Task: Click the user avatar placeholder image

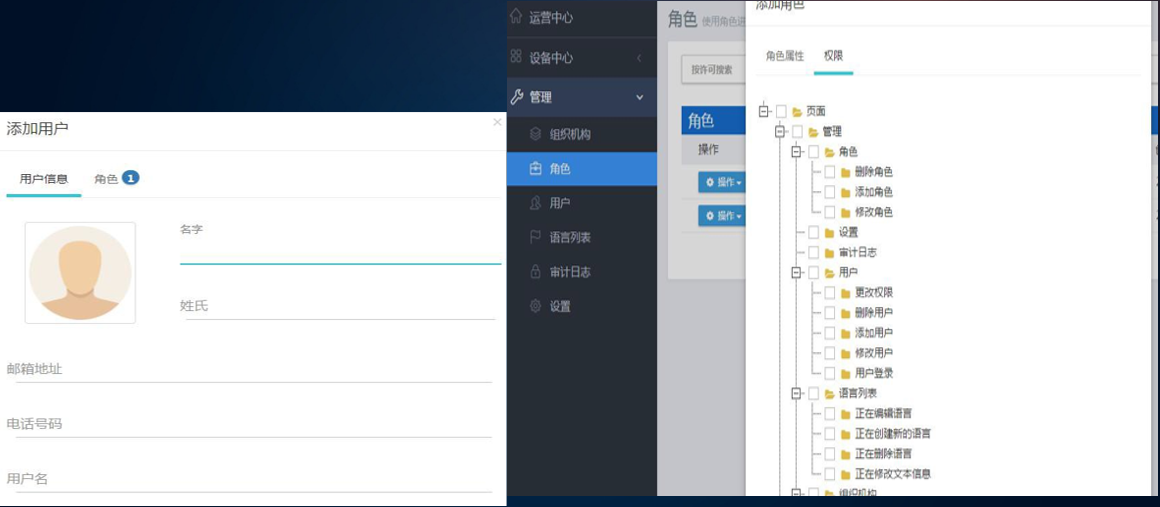Action: click(x=80, y=273)
